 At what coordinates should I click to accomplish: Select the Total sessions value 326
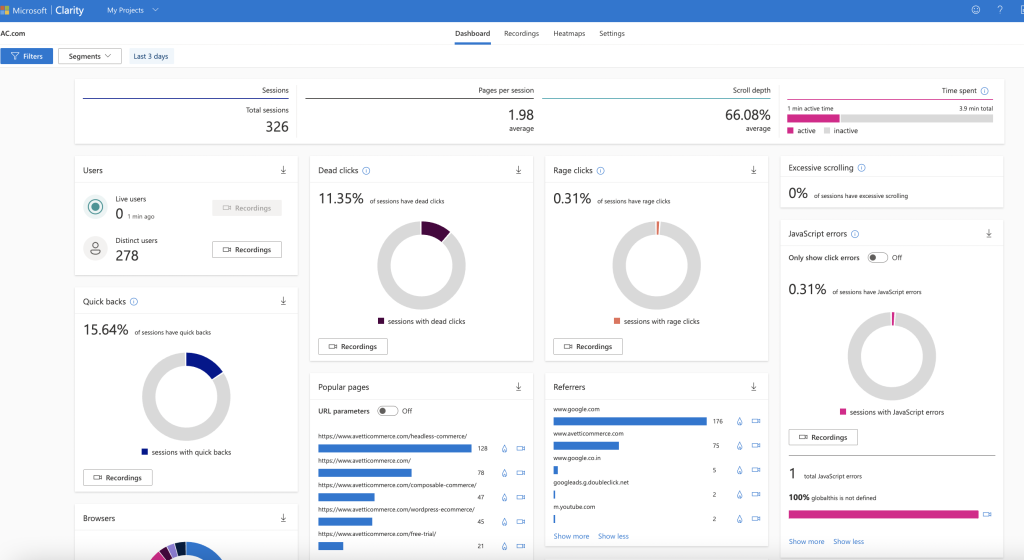277,127
